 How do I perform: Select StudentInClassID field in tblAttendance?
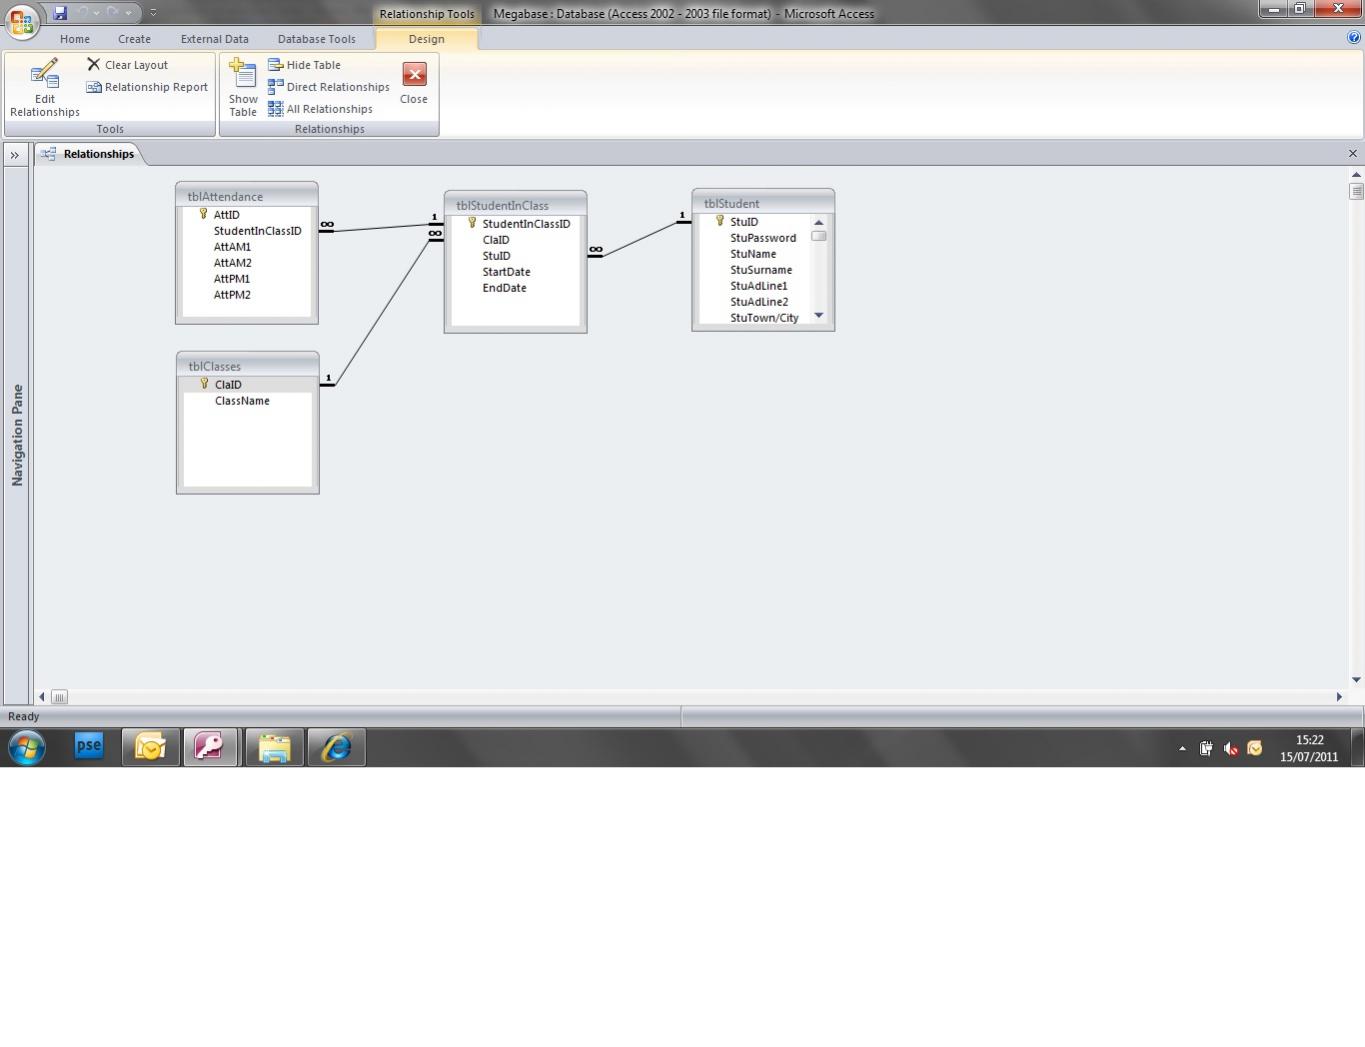coord(257,231)
